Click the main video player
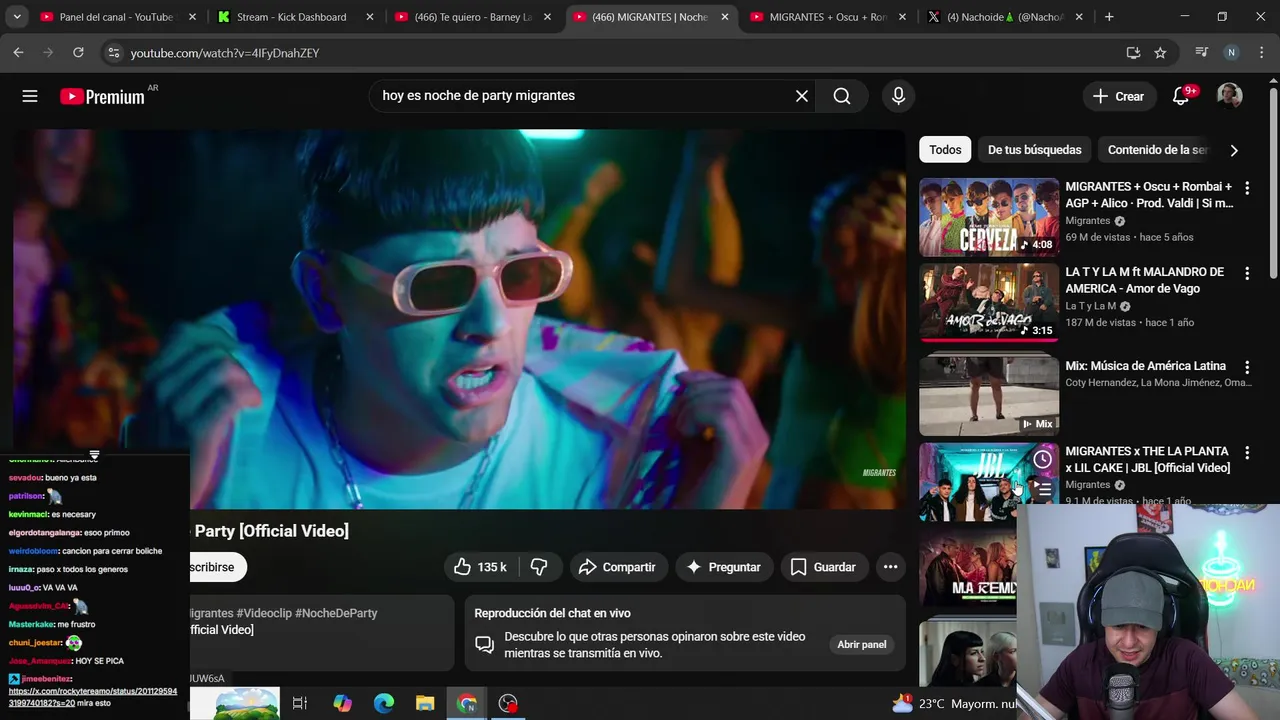 click(459, 319)
